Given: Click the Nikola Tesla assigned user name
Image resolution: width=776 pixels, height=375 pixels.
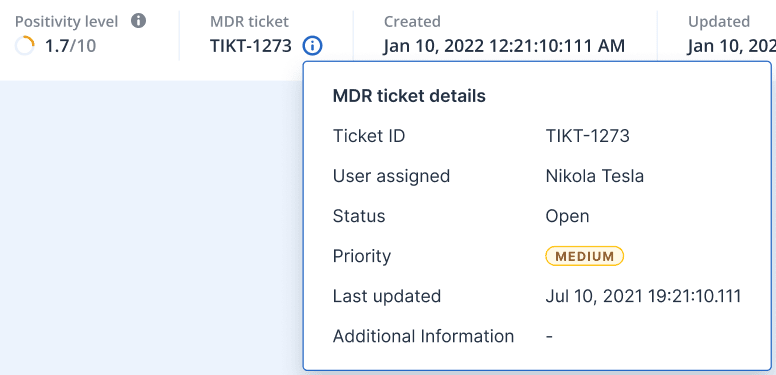Looking at the screenshot, I should click(x=594, y=176).
